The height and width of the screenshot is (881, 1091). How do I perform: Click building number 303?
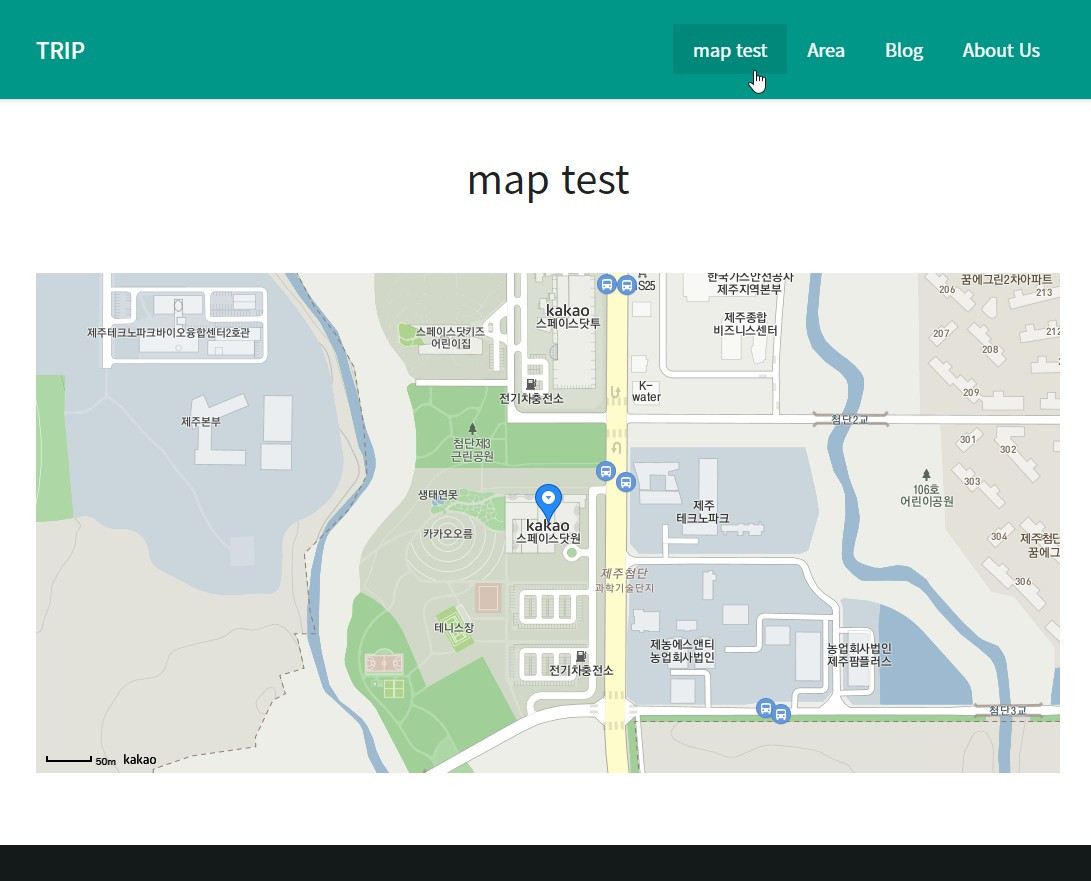click(x=972, y=482)
